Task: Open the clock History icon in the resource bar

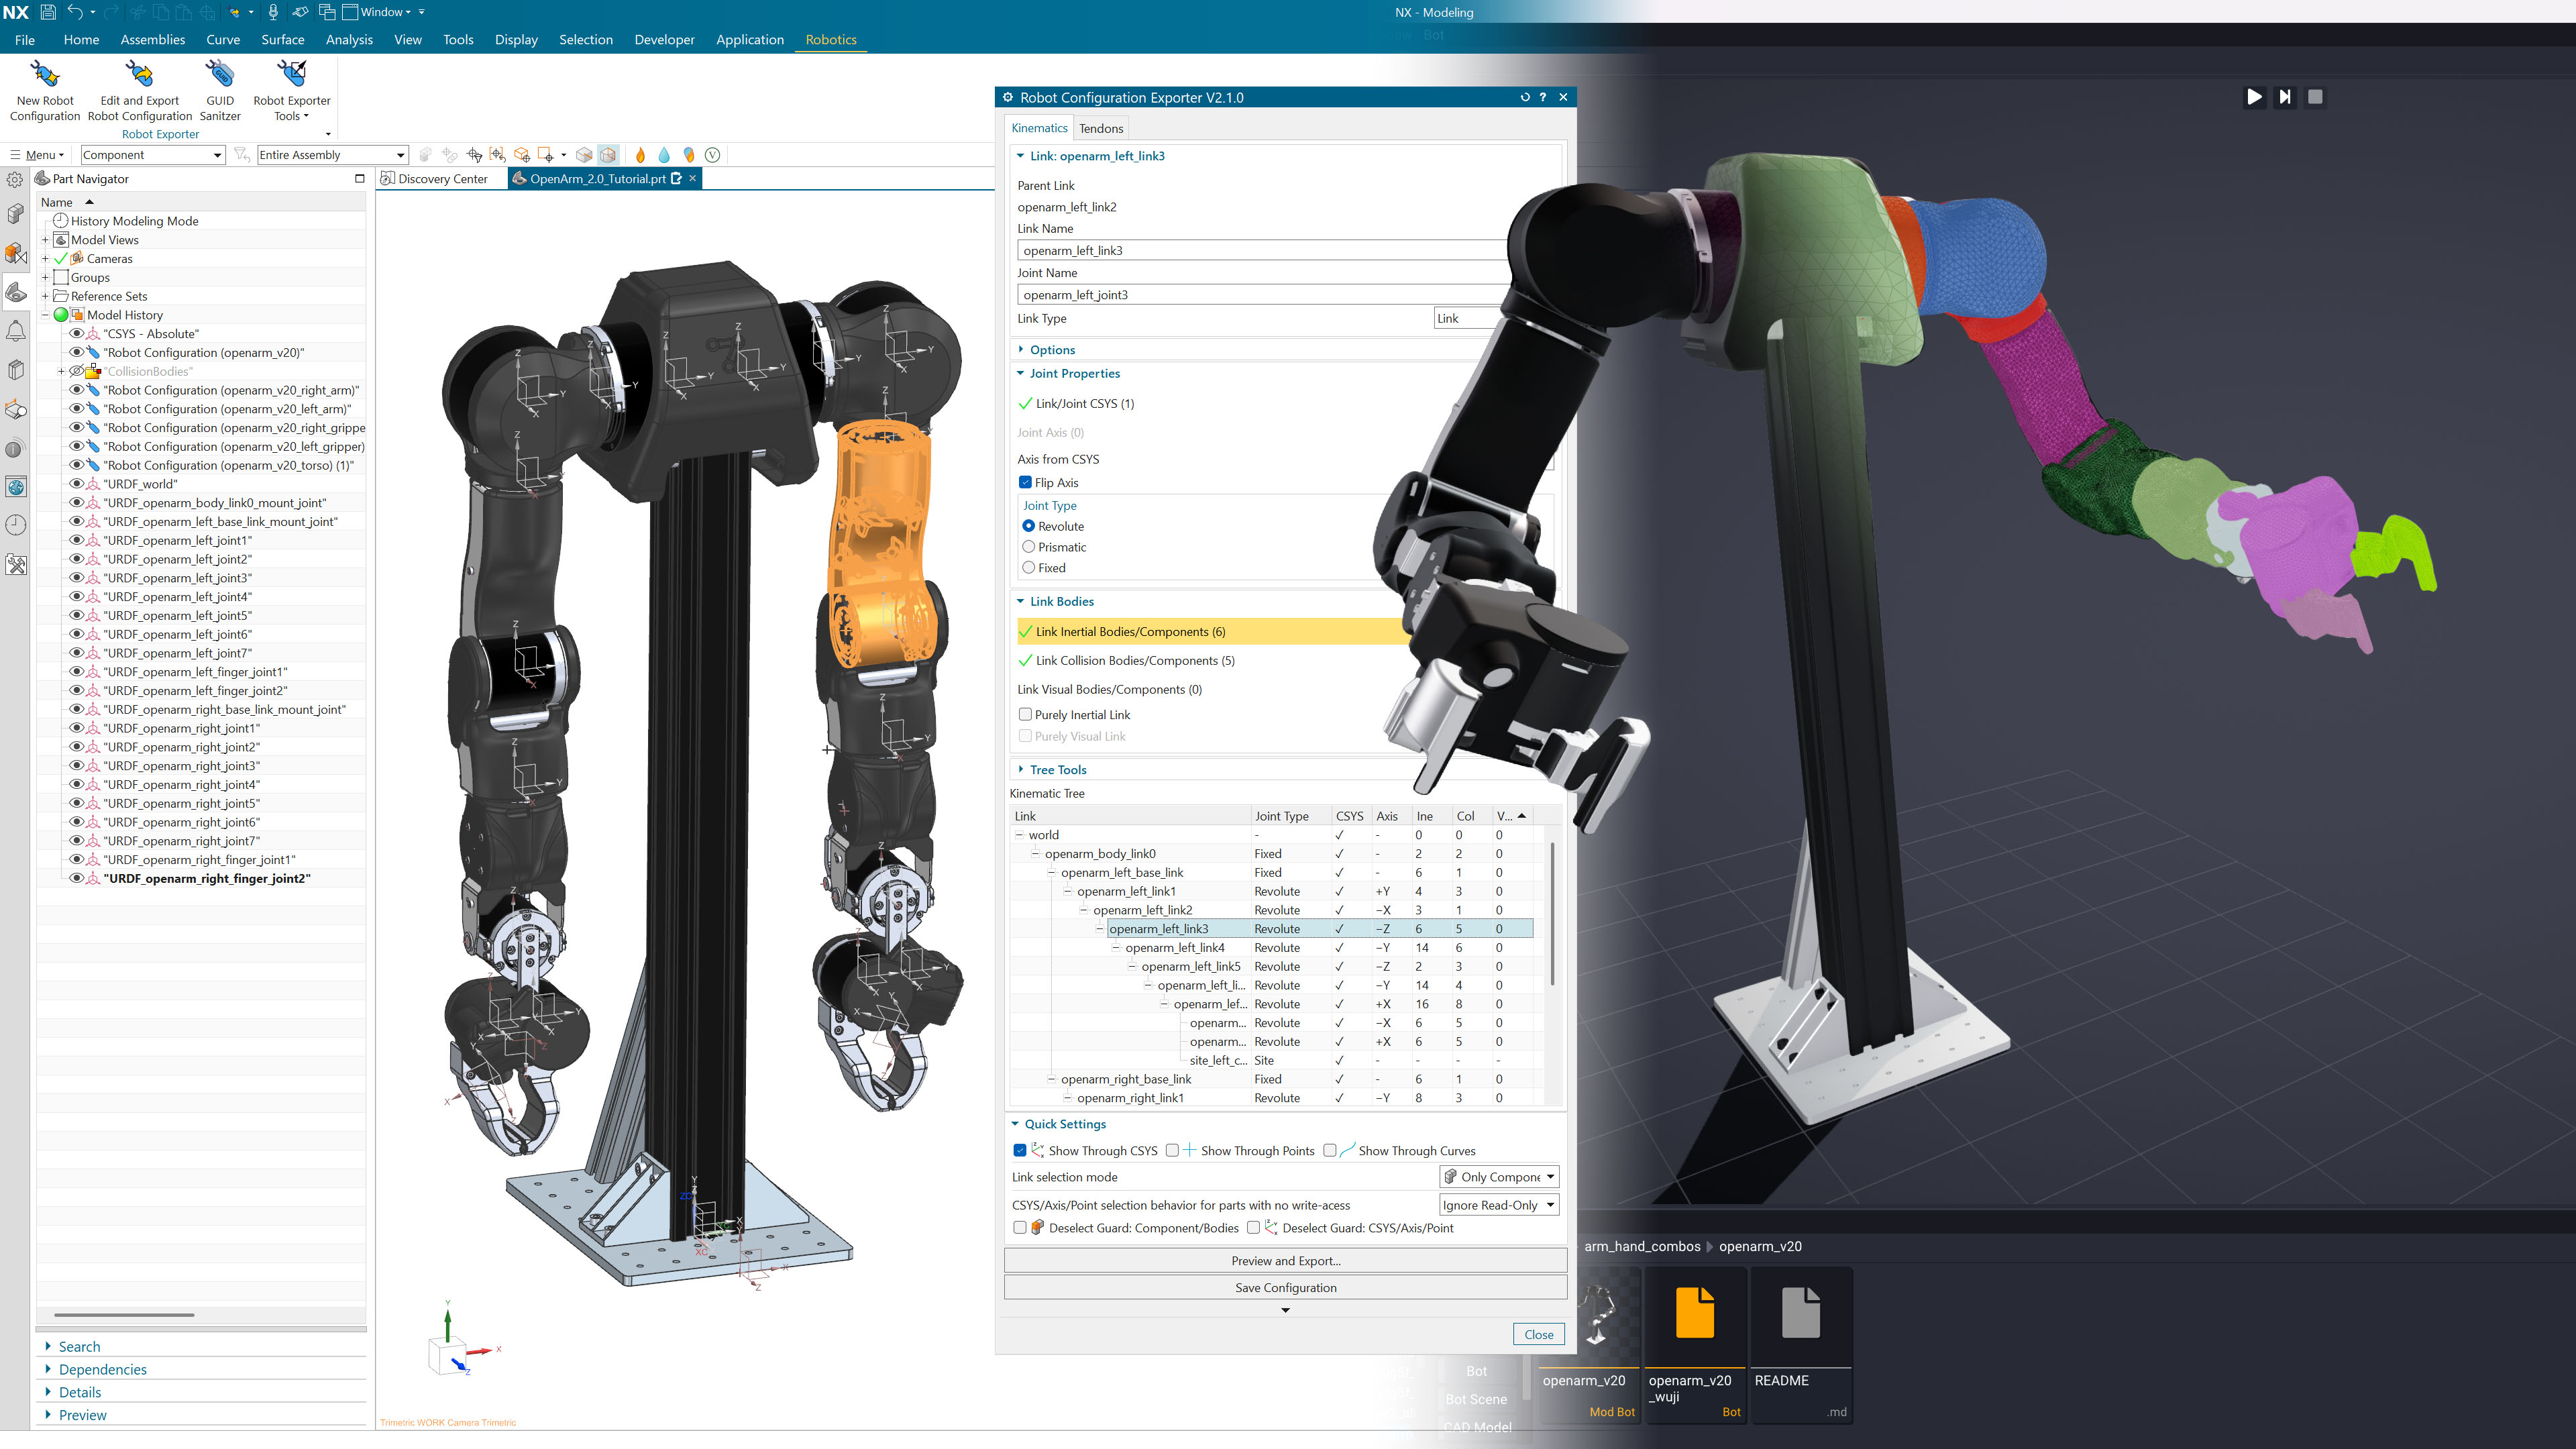Action: pos(16,525)
